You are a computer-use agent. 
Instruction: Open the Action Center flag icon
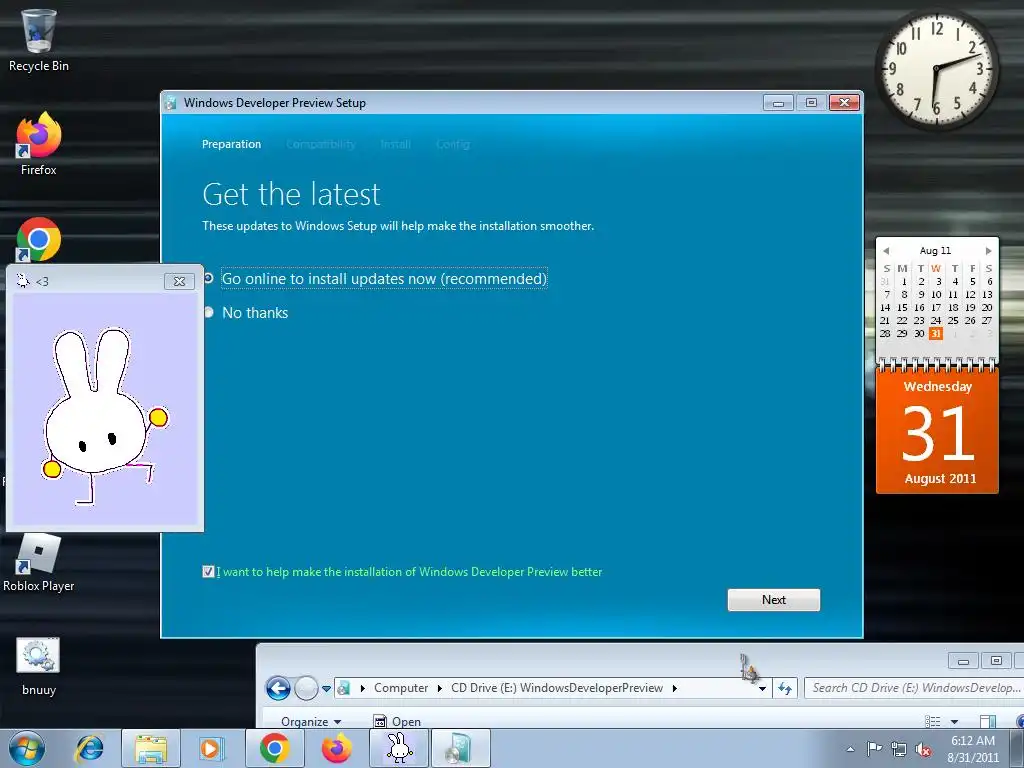[874, 749]
